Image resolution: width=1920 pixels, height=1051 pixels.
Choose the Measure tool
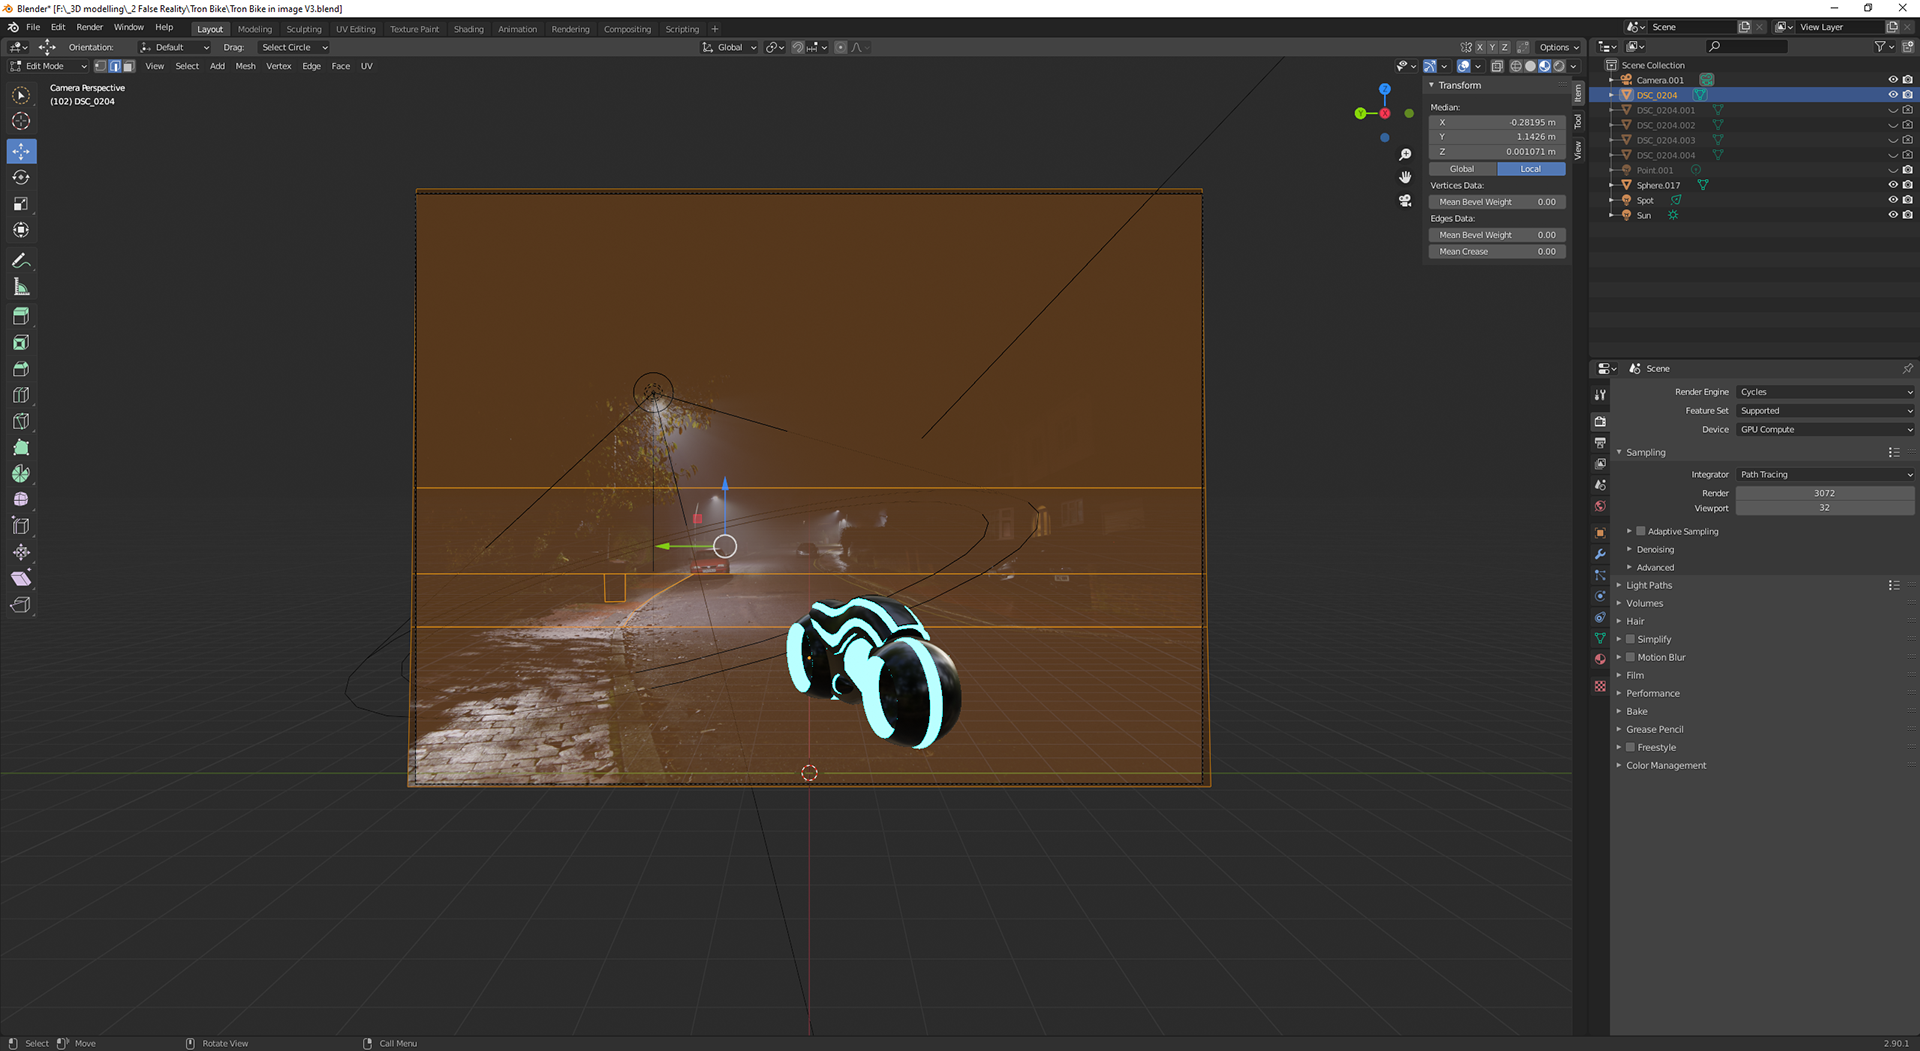point(21,287)
